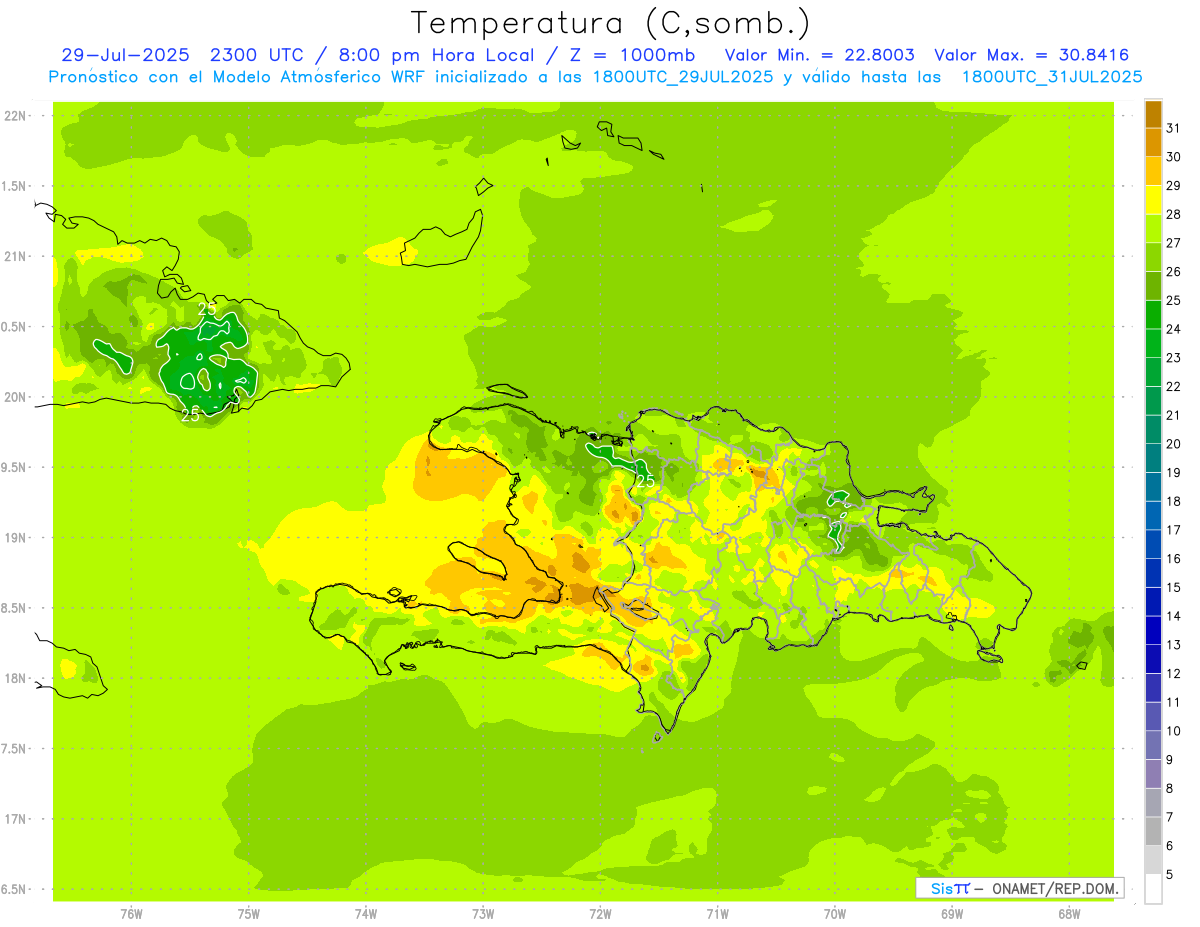This screenshot has width=1200, height=927.
Task: Click the 72W longitude label
Action: [600, 915]
